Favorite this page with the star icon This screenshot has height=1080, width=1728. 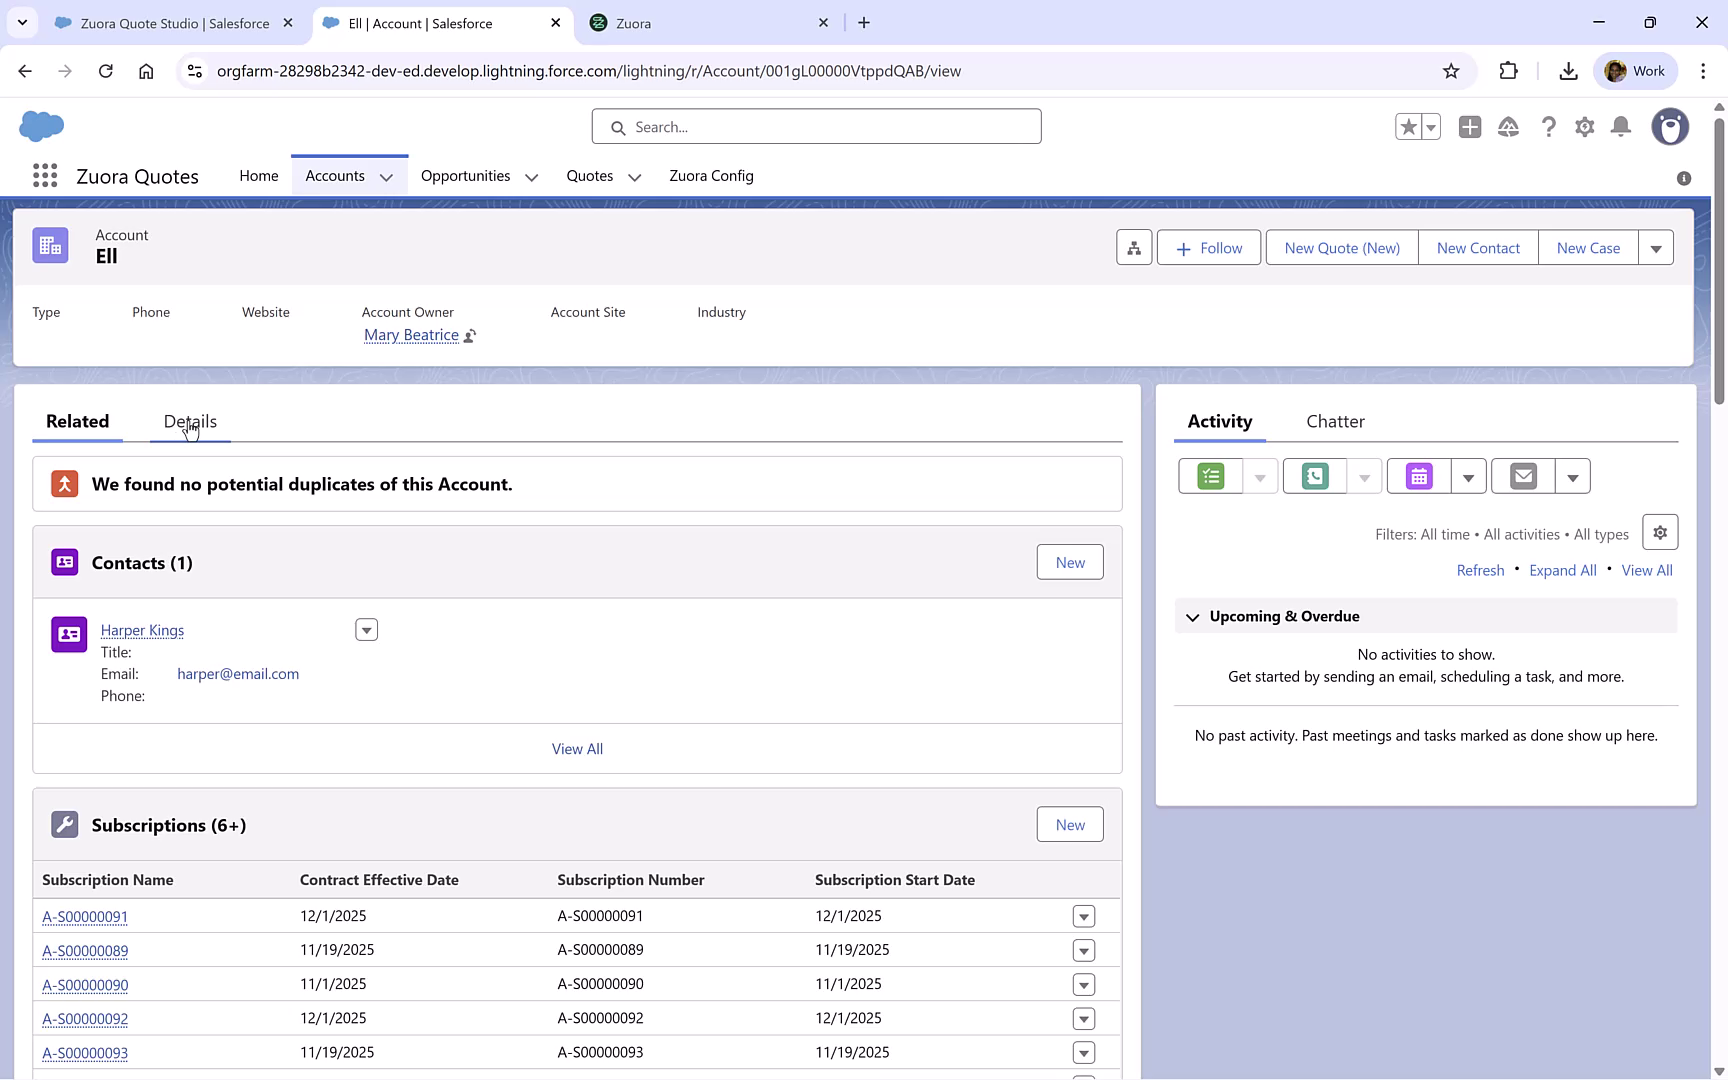click(x=1409, y=127)
